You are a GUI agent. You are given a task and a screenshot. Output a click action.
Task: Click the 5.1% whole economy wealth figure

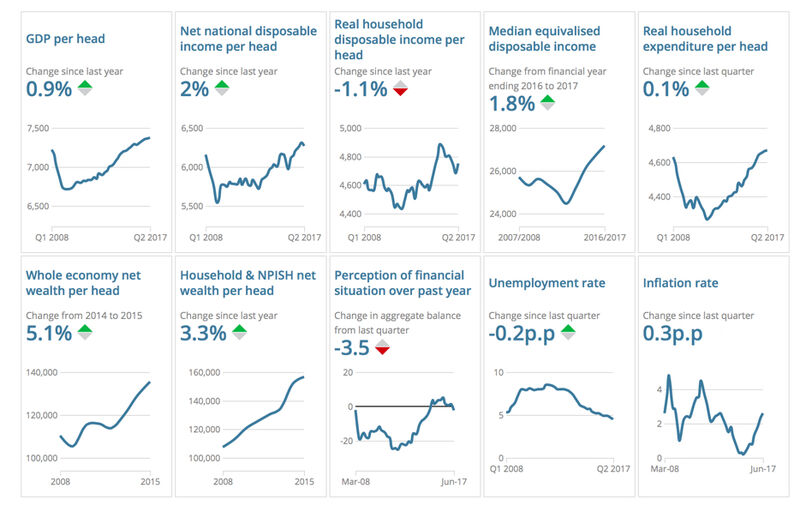(49, 332)
